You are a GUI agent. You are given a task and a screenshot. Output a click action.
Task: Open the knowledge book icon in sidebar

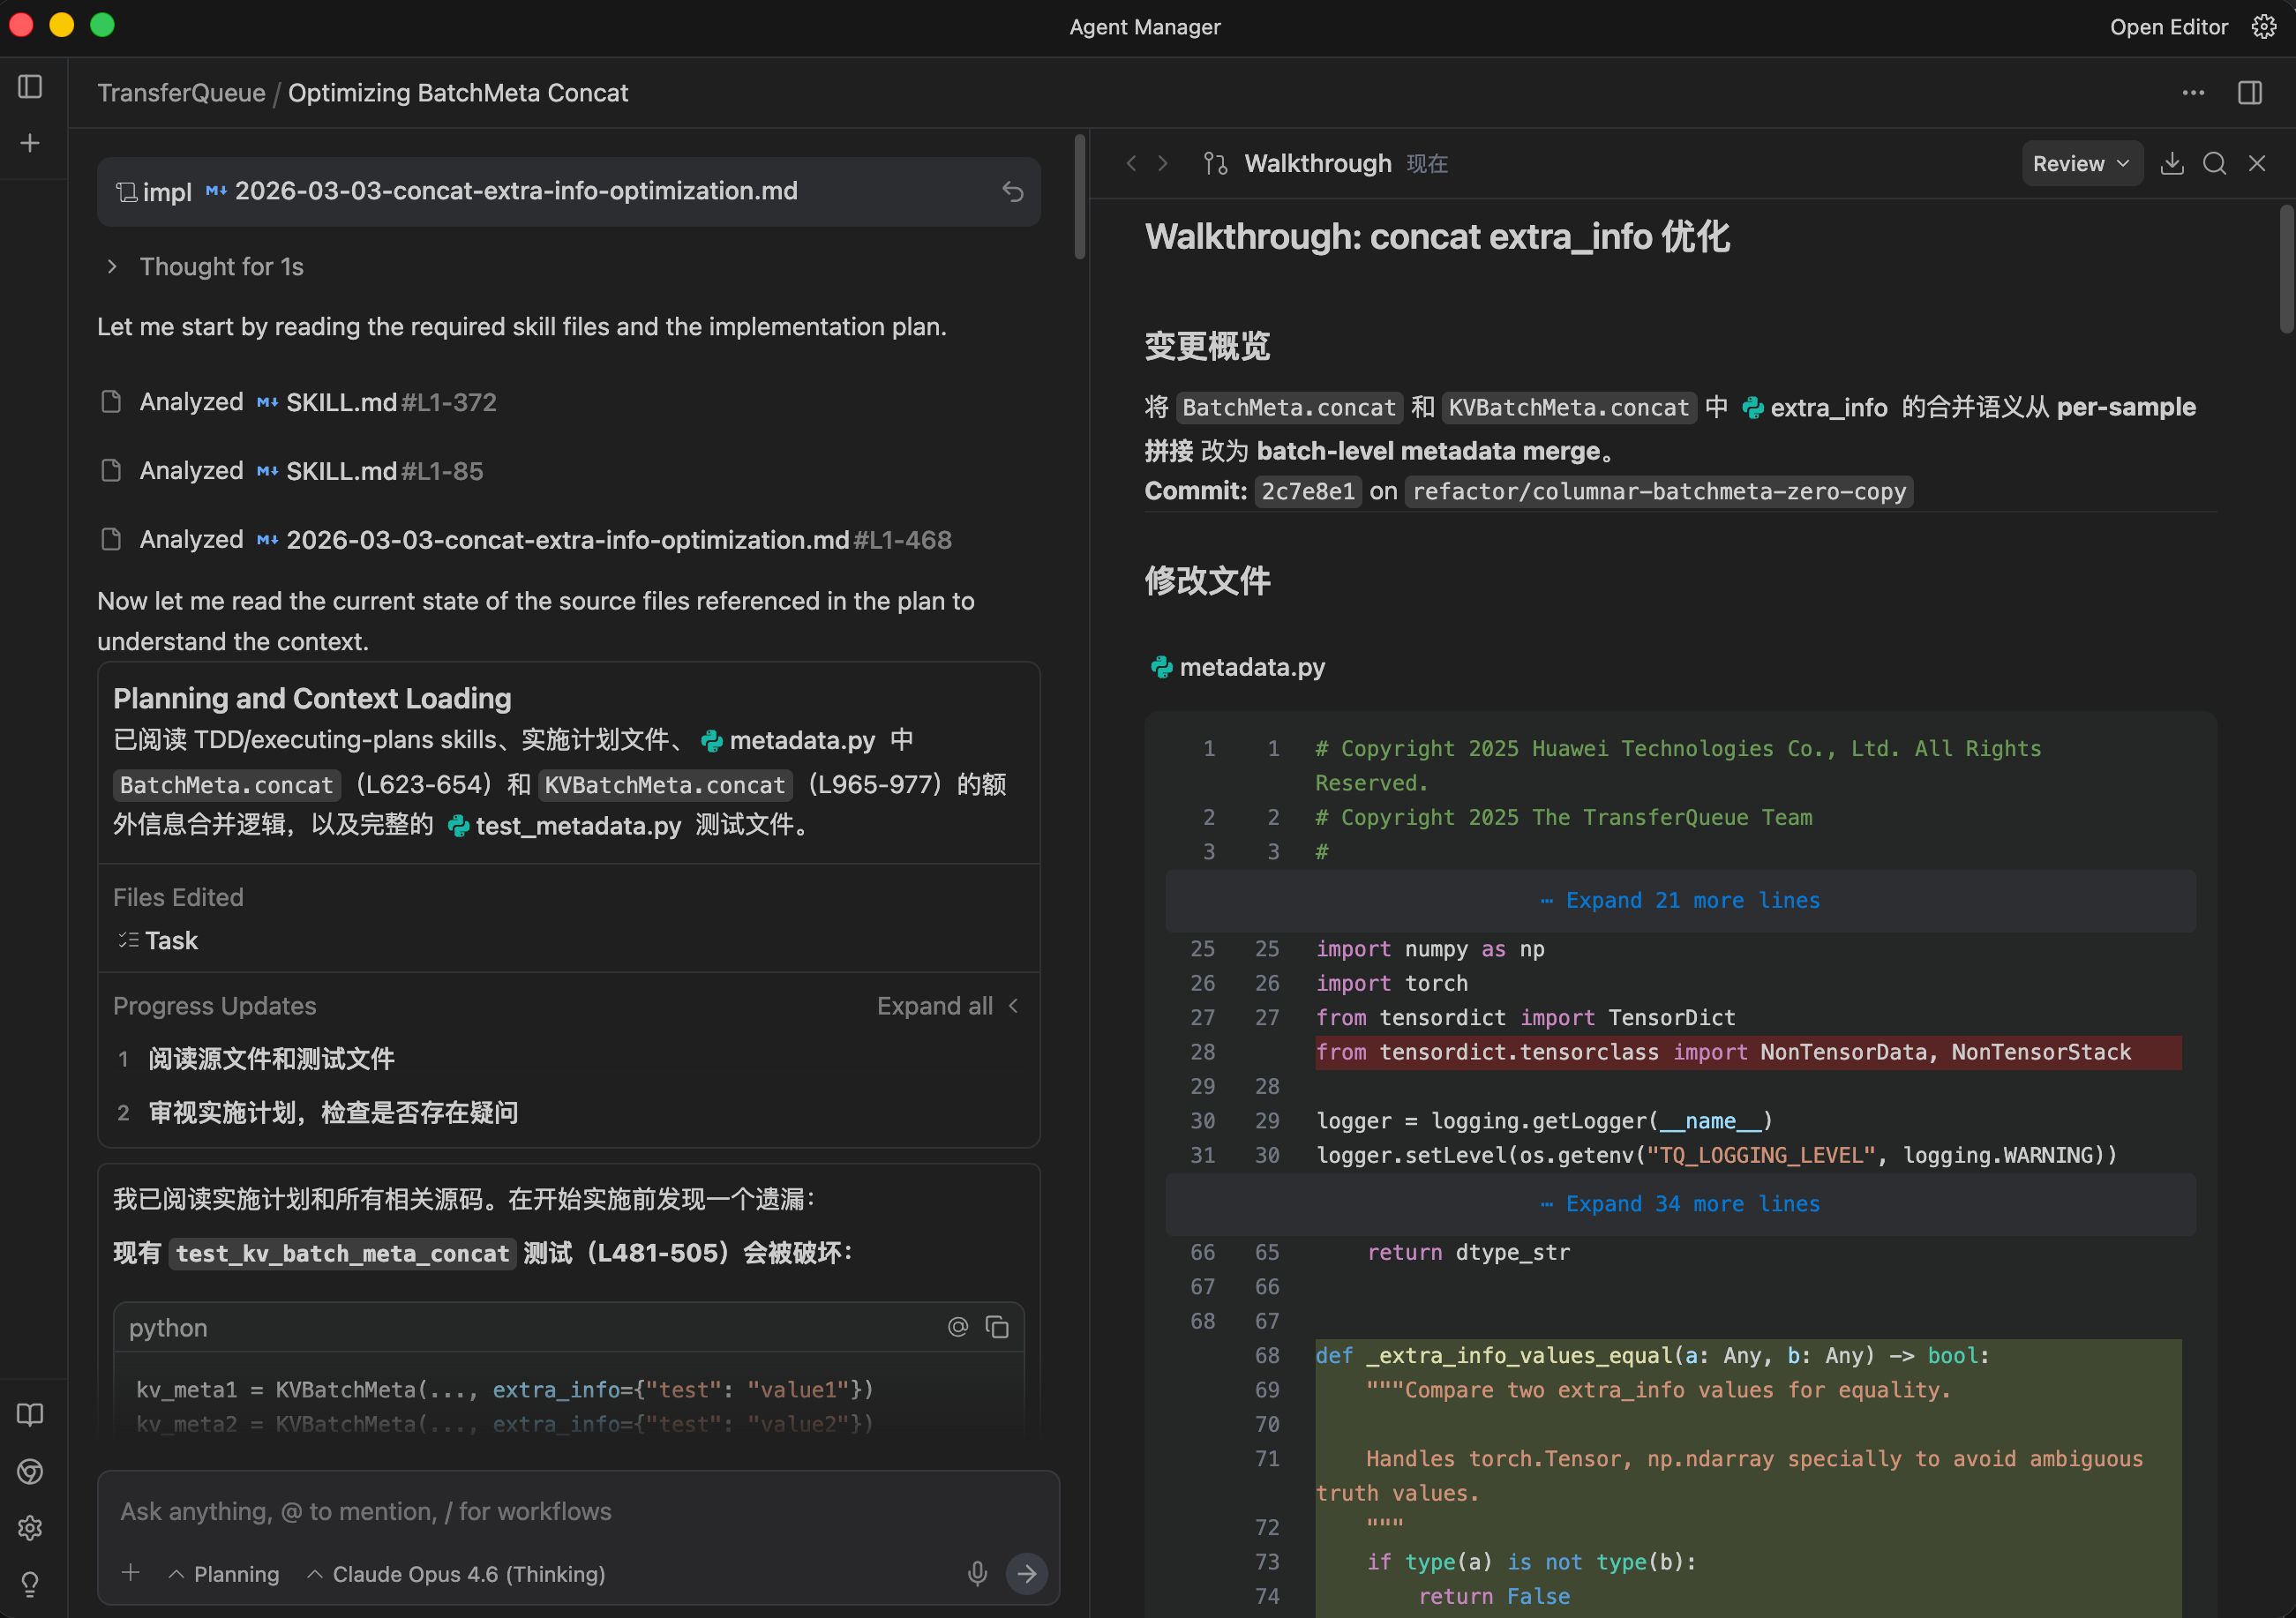point(30,1414)
